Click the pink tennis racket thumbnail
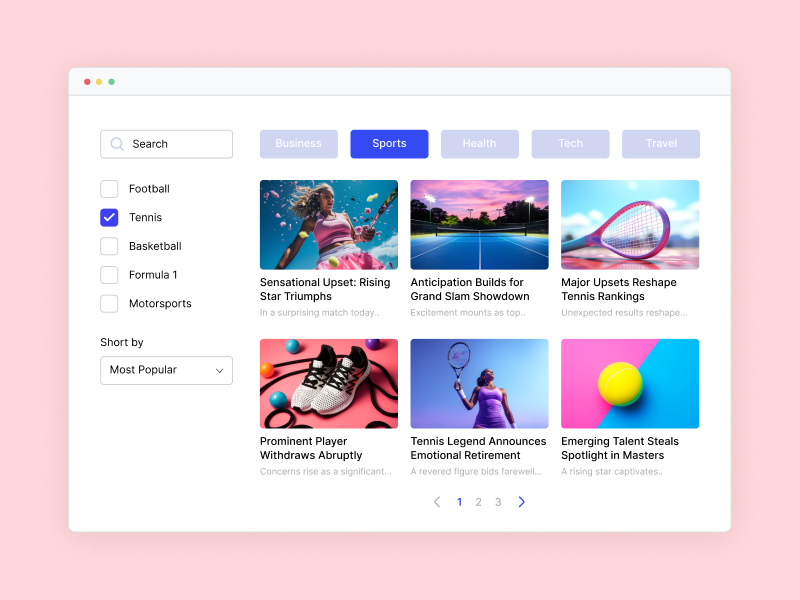The height and width of the screenshot is (600, 800). coord(630,224)
